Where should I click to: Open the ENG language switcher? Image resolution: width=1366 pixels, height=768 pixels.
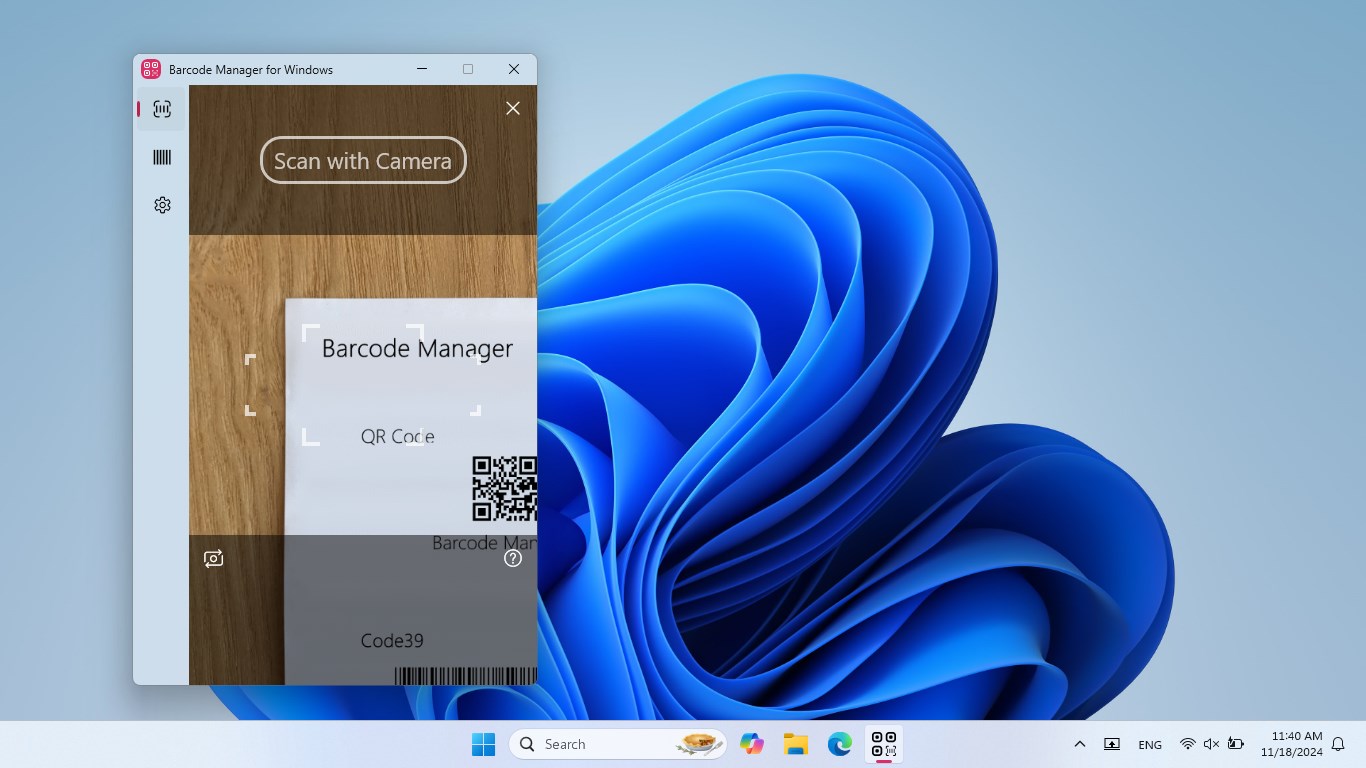click(1150, 744)
